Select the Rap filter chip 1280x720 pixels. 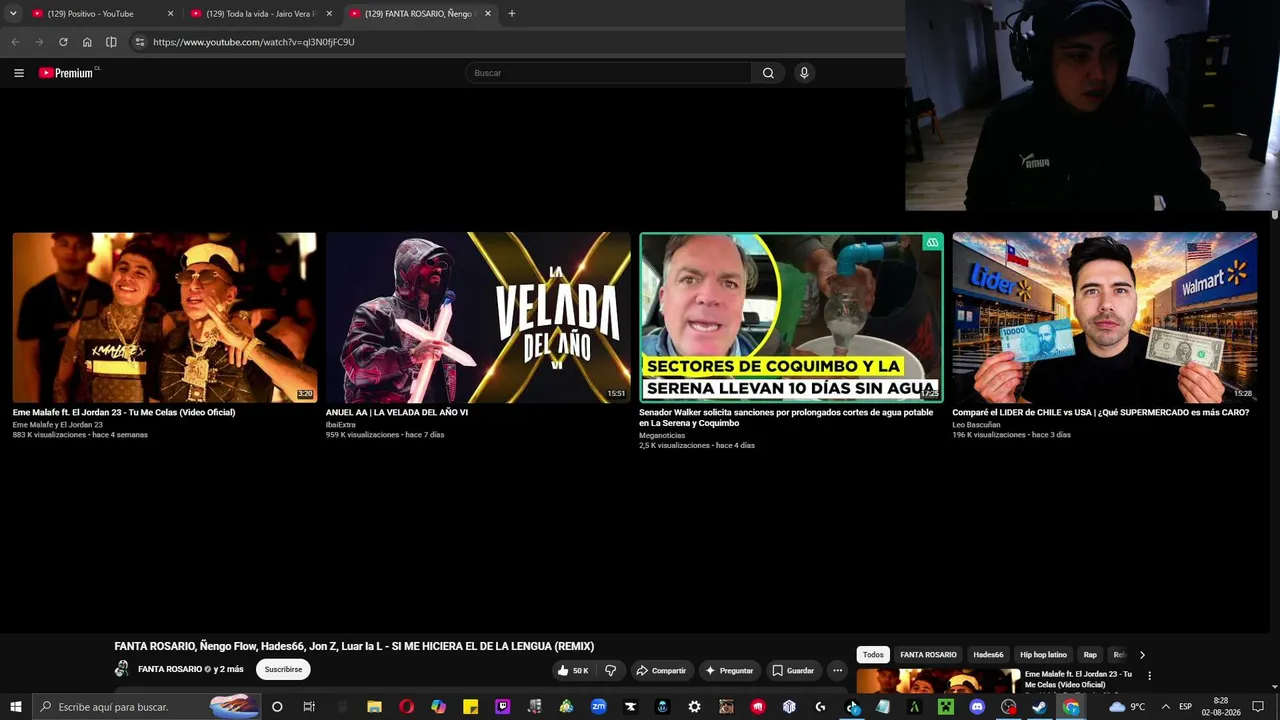click(1090, 655)
